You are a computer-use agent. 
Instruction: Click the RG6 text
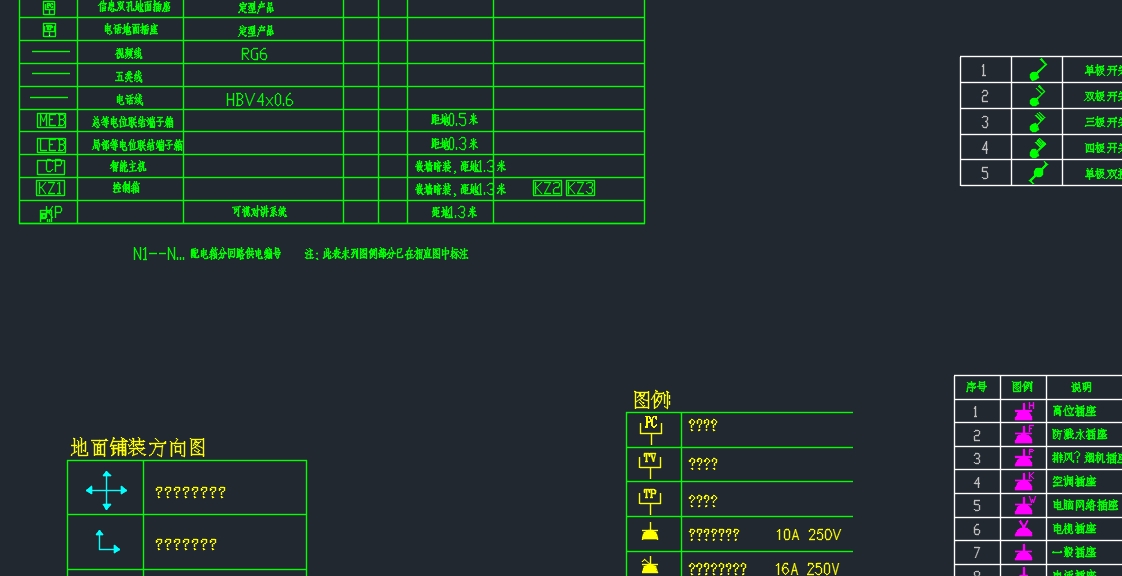click(x=254, y=54)
